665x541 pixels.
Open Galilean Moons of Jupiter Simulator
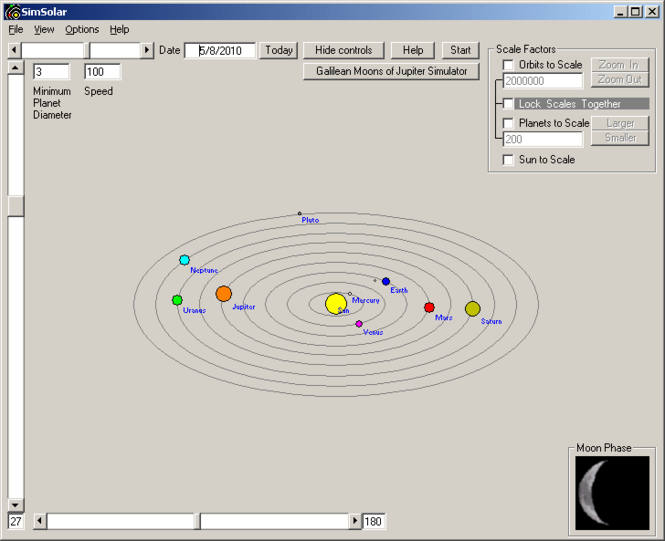[391, 71]
